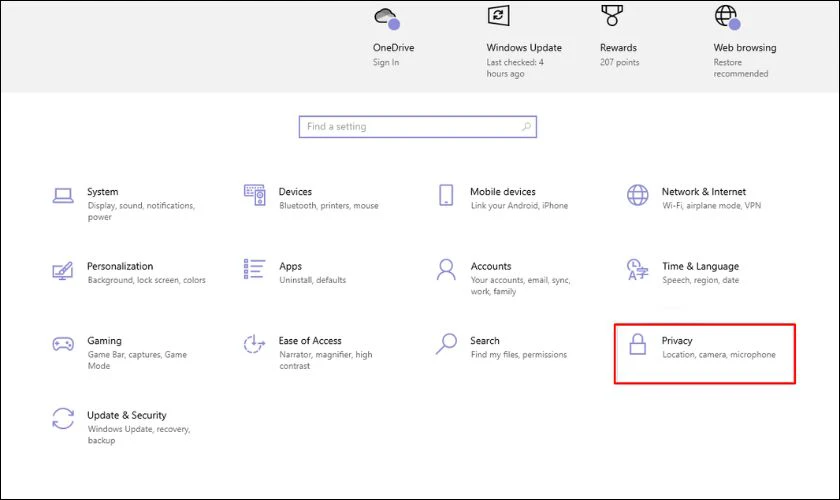Click the Windows Update refresh icon

click(x=498, y=16)
